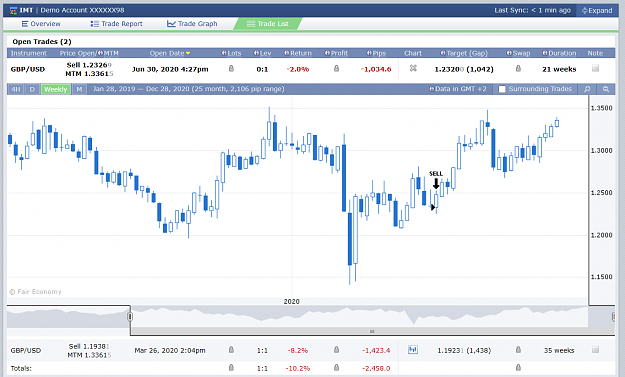Open the Note icon for the 21 weeks trade
This screenshot has height=377, width=625.
(x=596, y=69)
